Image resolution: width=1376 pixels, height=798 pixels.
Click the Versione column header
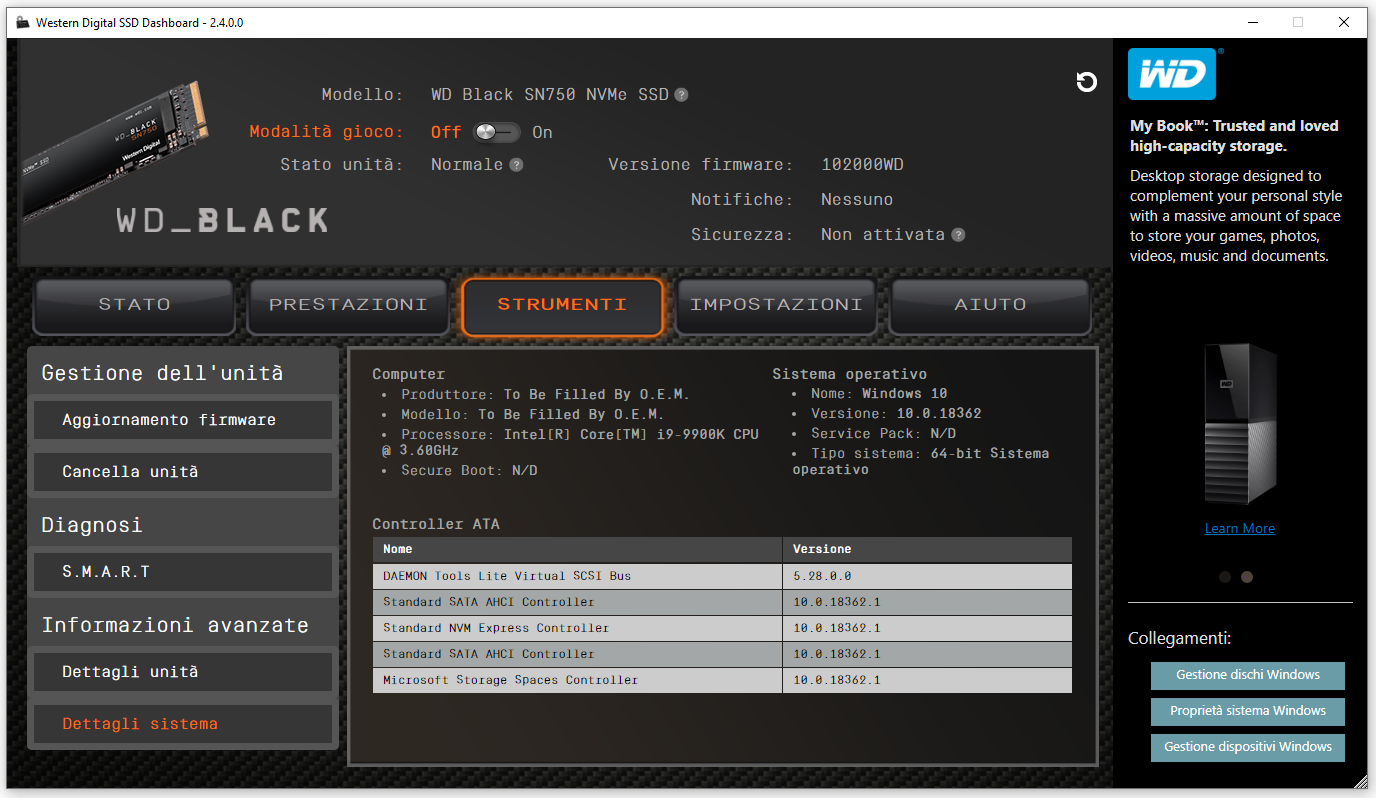point(927,549)
